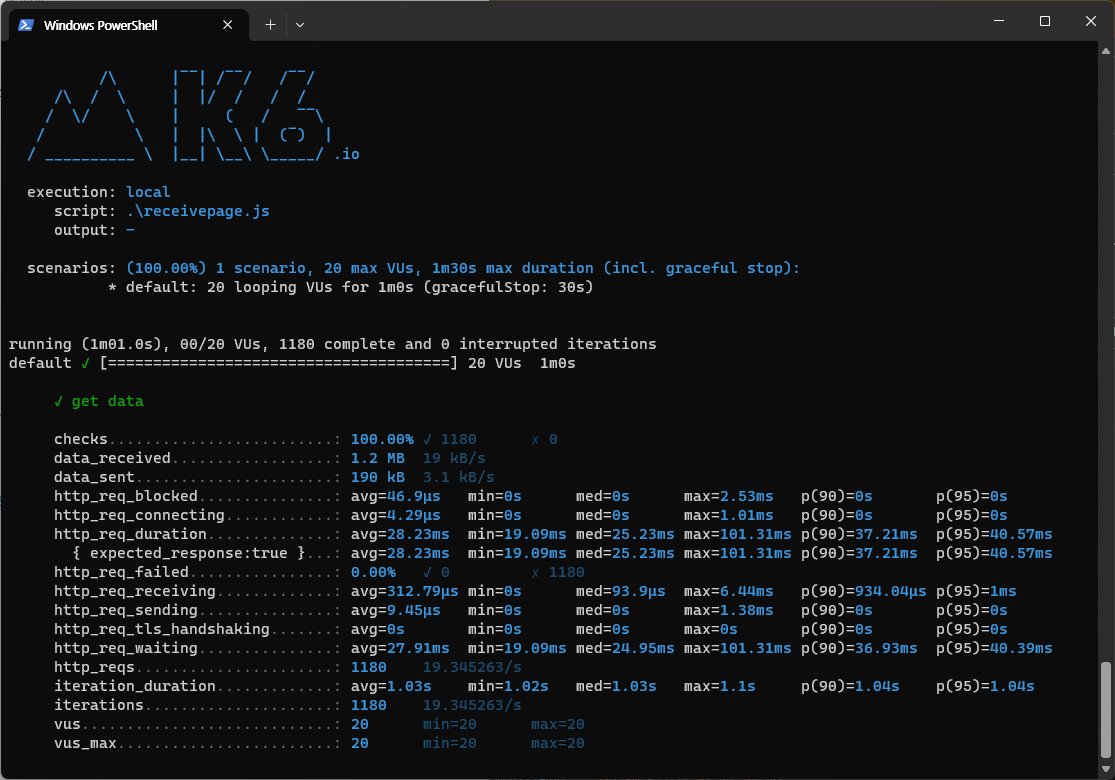Click the '.\receivepage.js' script name
This screenshot has width=1115, height=780.
click(198, 211)
